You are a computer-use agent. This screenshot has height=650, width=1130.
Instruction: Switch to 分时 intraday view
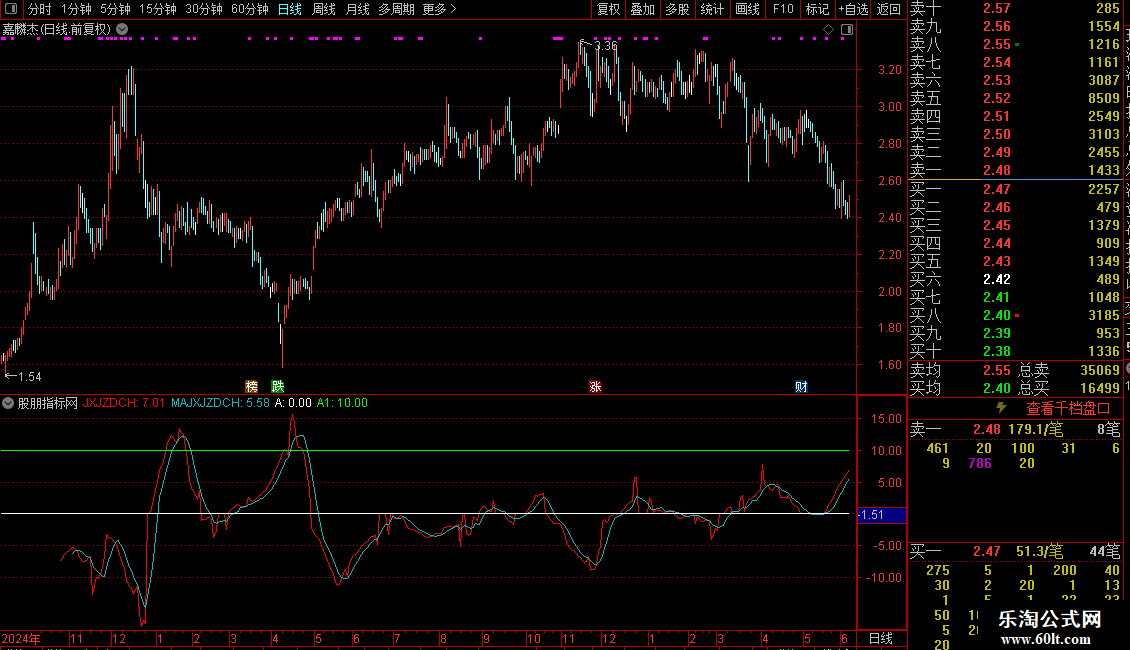tap(40, 9)
